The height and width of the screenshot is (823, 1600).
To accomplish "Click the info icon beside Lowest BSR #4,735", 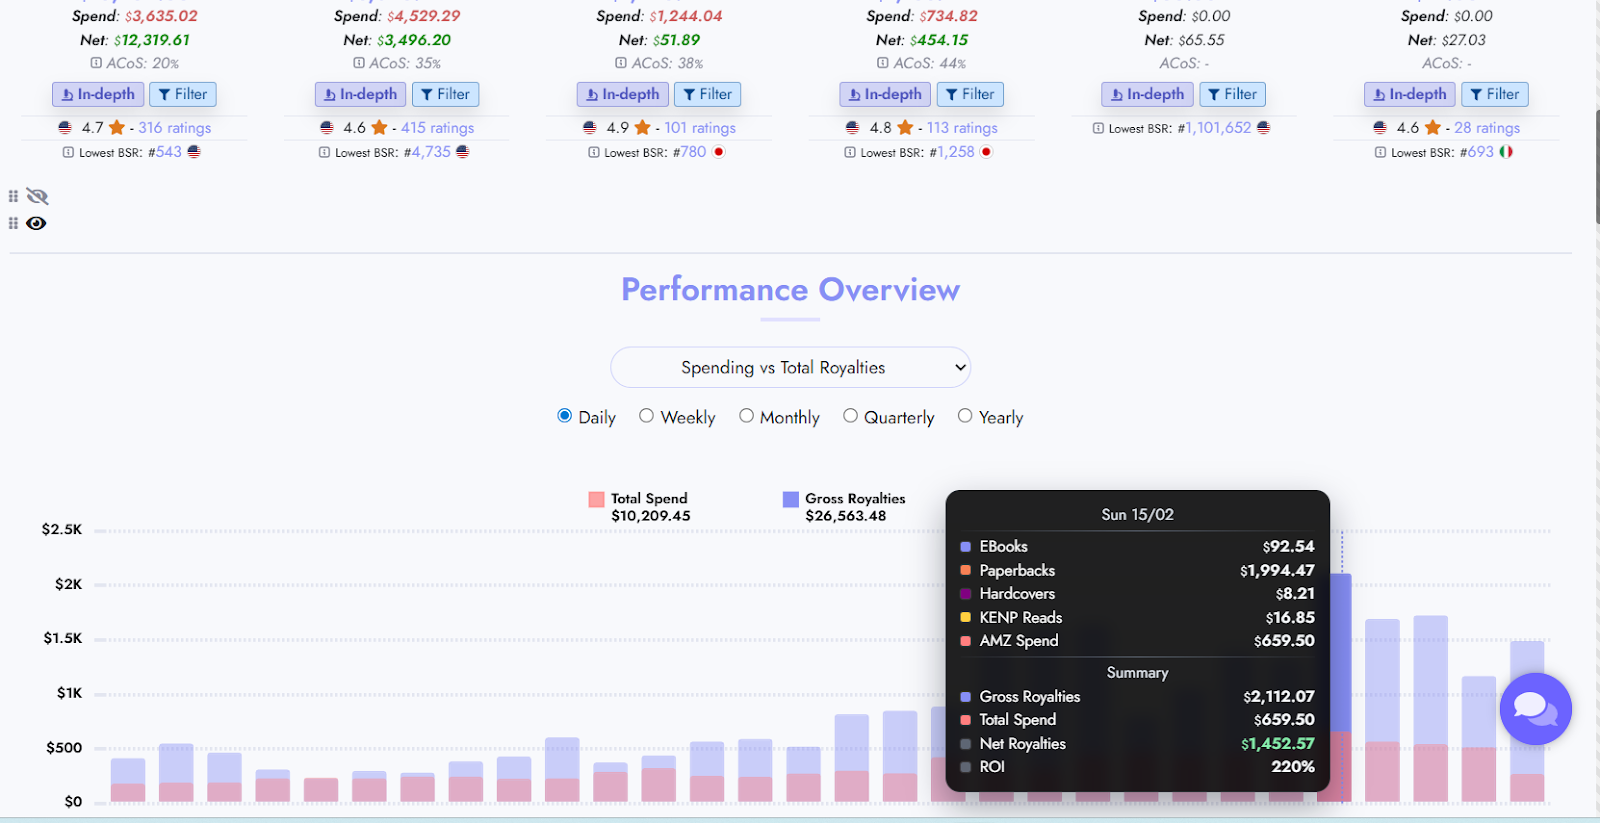I will coord(324,153).
